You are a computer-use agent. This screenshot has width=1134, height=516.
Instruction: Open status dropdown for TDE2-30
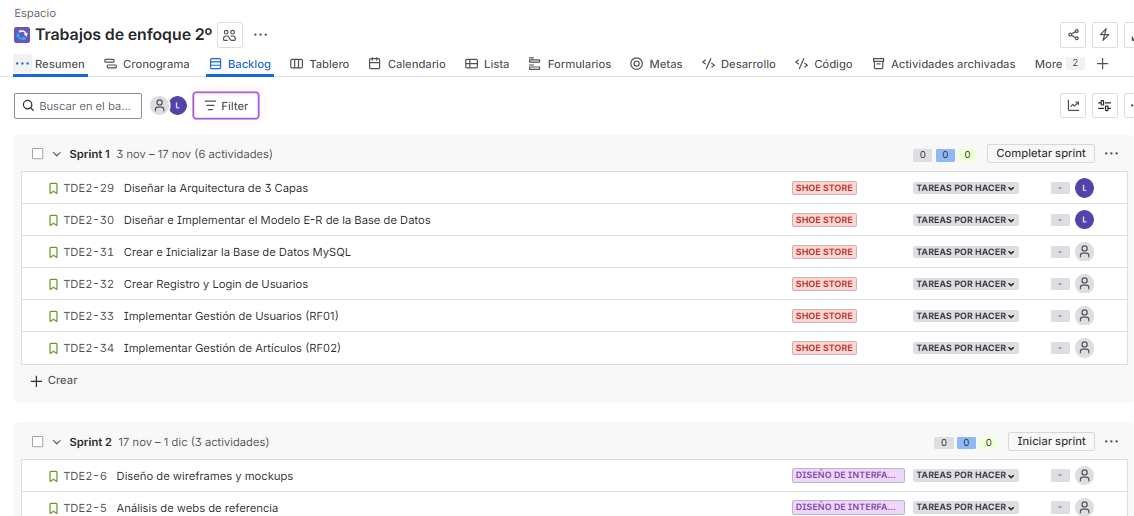(x=965, y=220)
